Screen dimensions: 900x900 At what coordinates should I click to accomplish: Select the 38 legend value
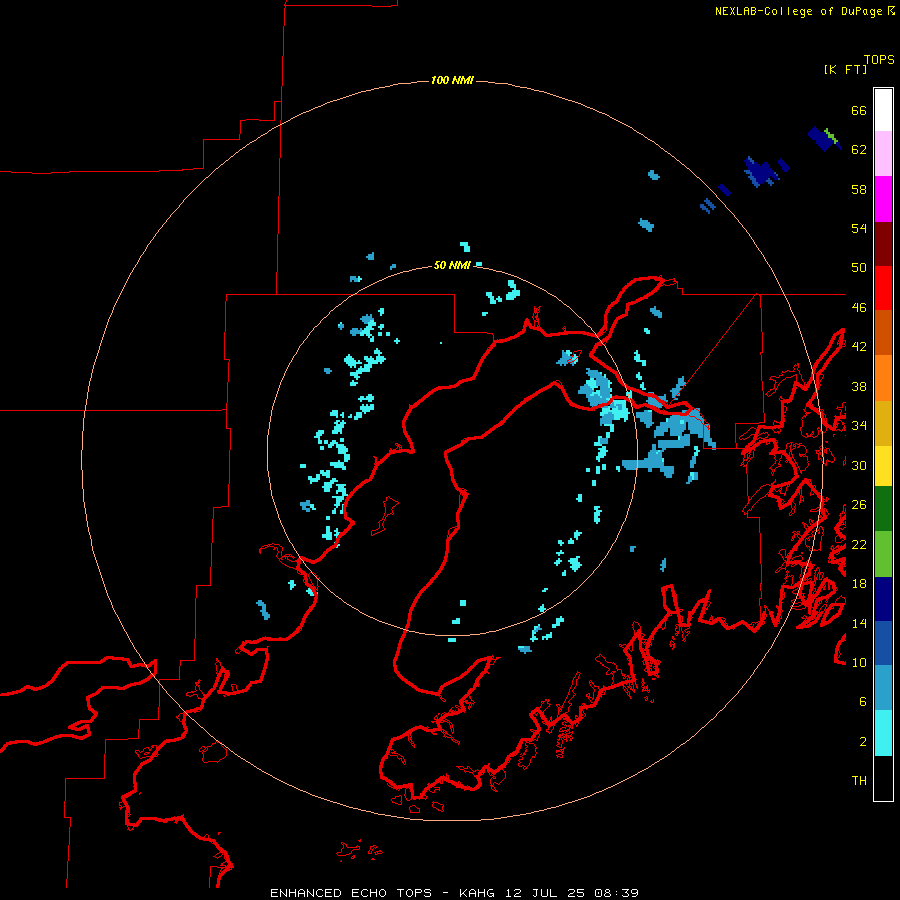pos(859,386)
